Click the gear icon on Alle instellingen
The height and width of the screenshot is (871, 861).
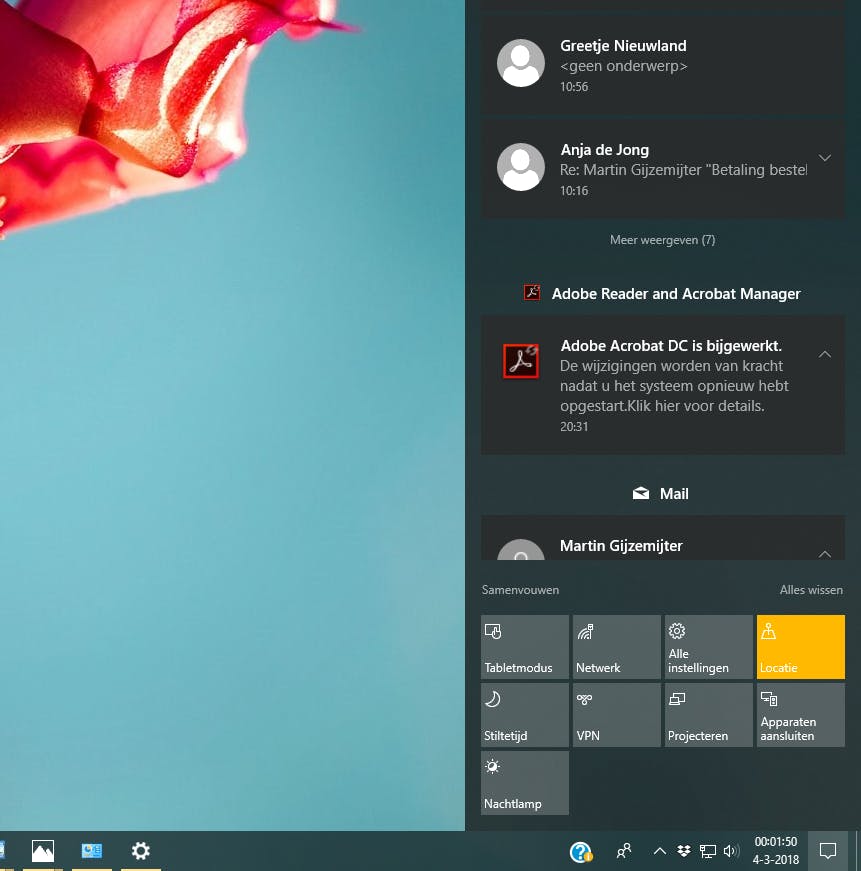pyautogui.click(x=677, y=631)
